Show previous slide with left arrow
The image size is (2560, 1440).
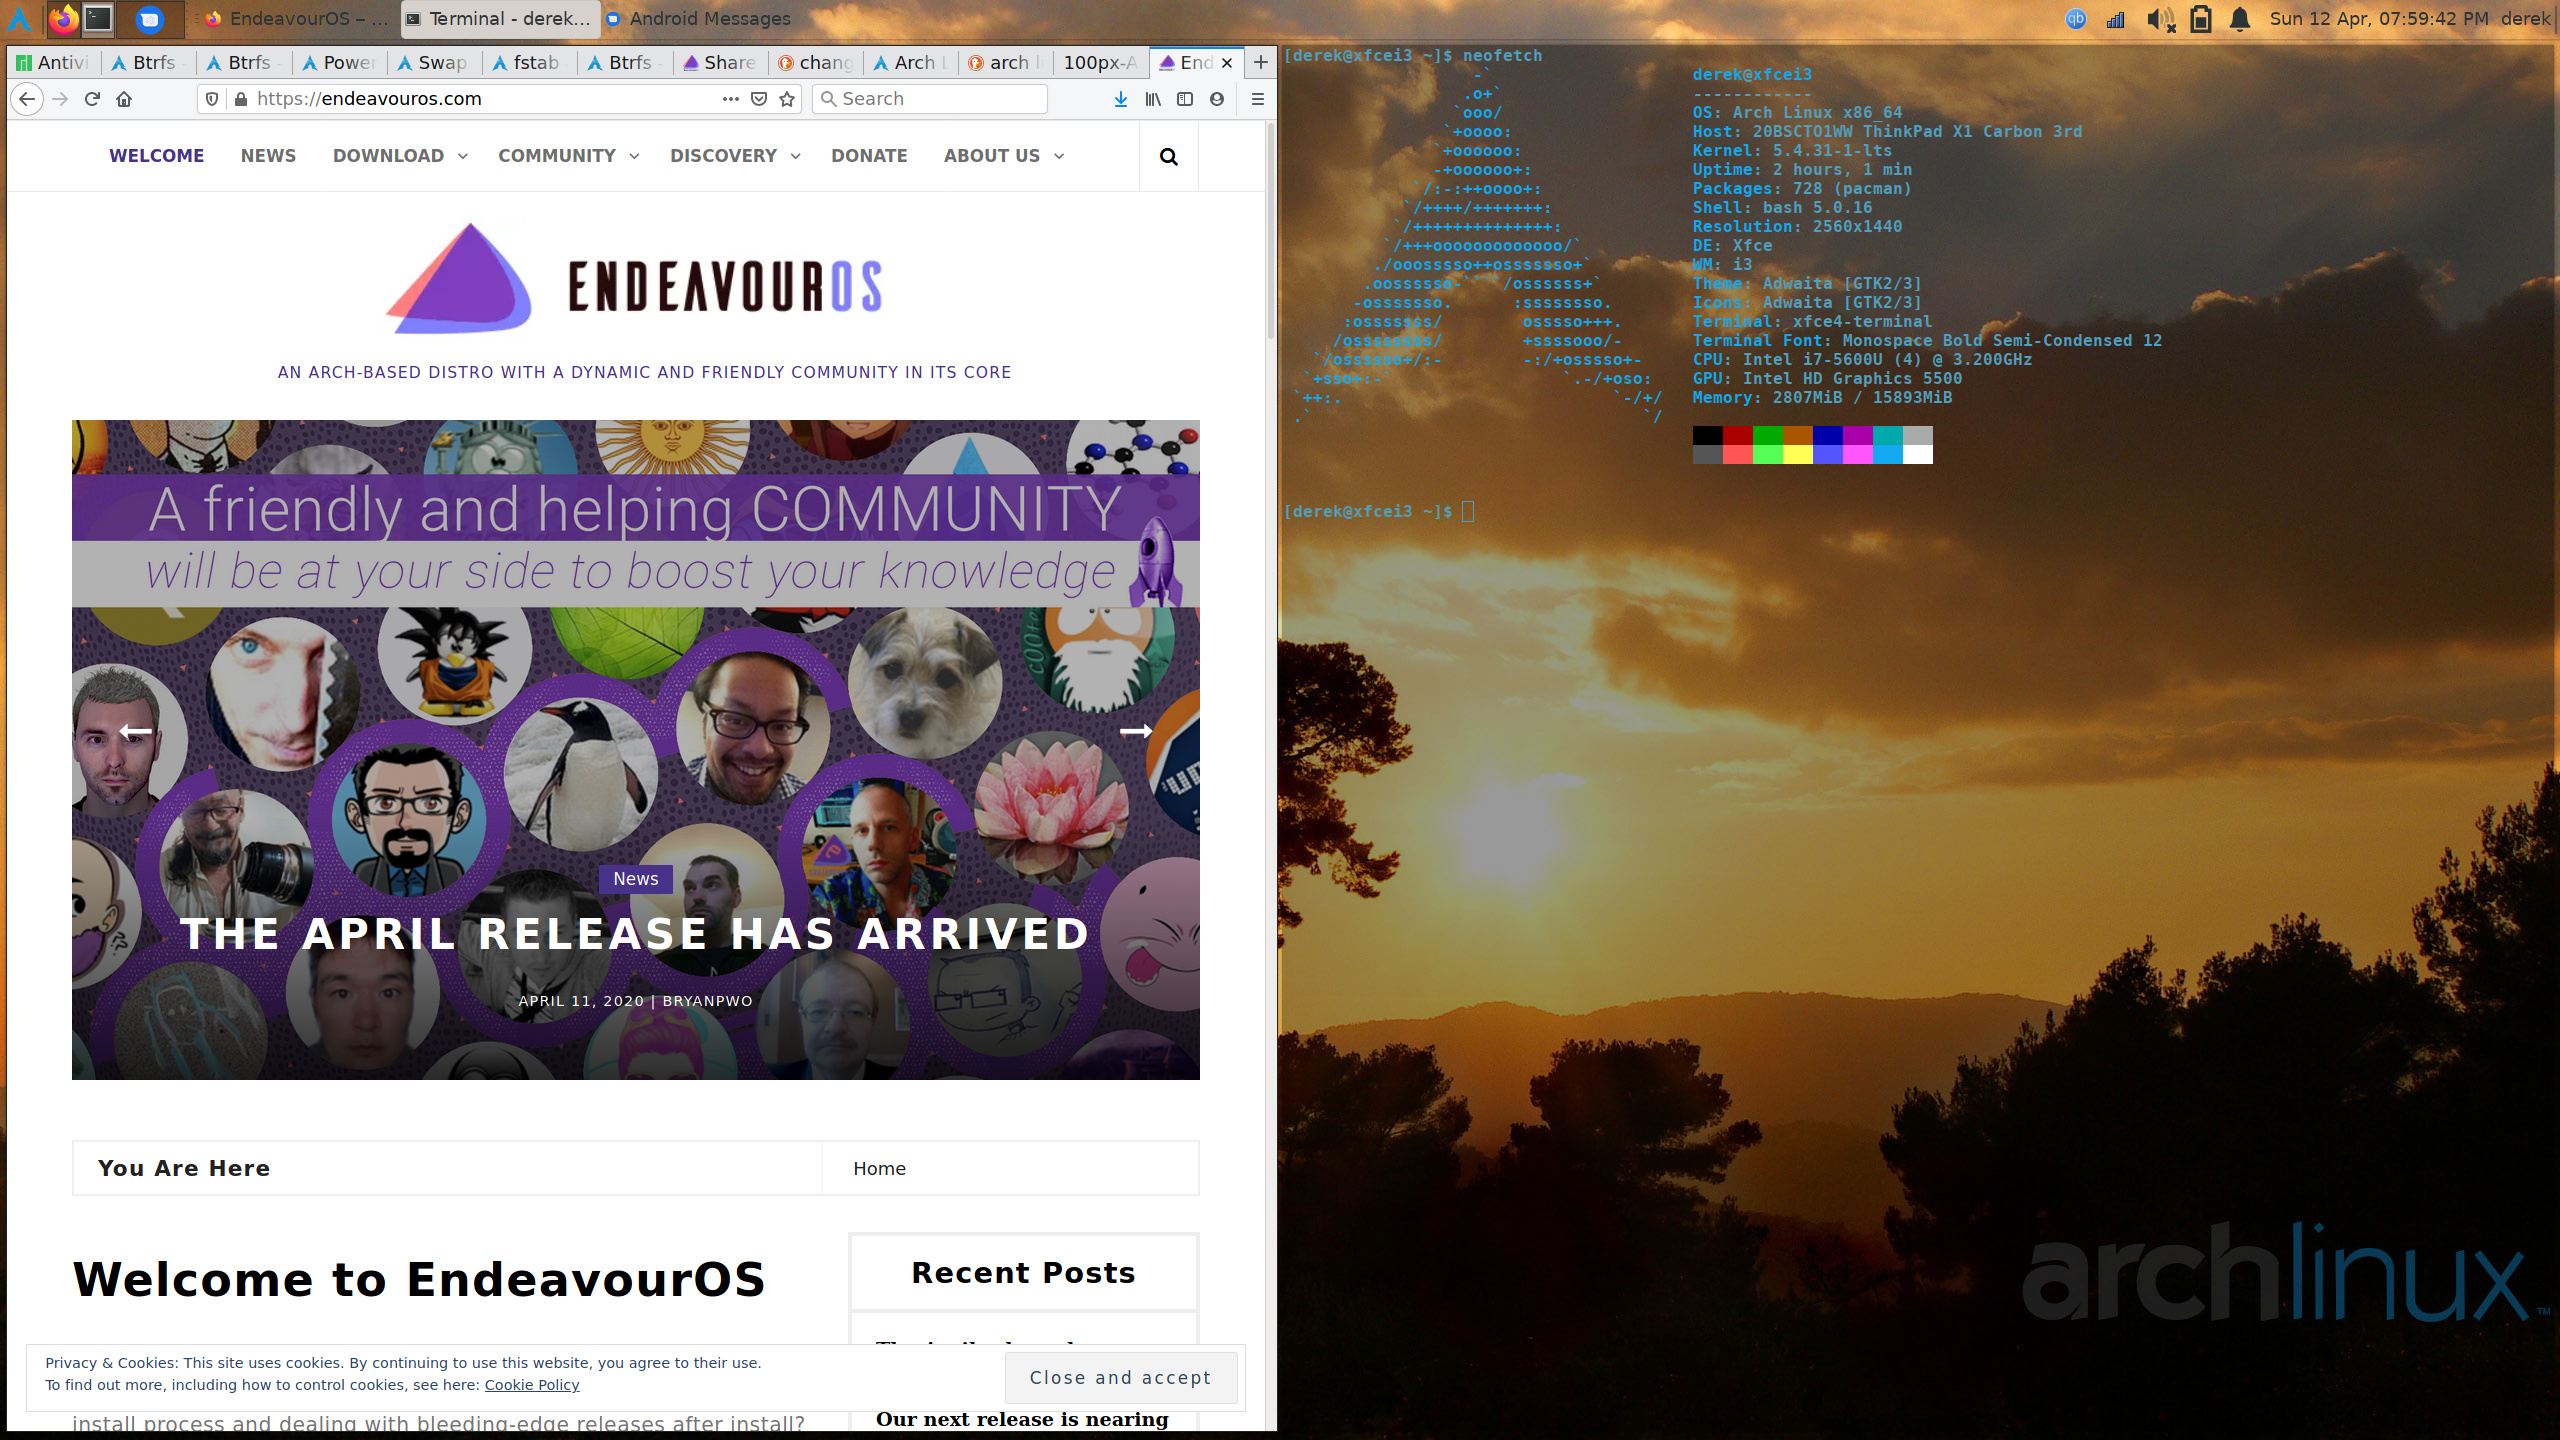(x=136, y=732)
